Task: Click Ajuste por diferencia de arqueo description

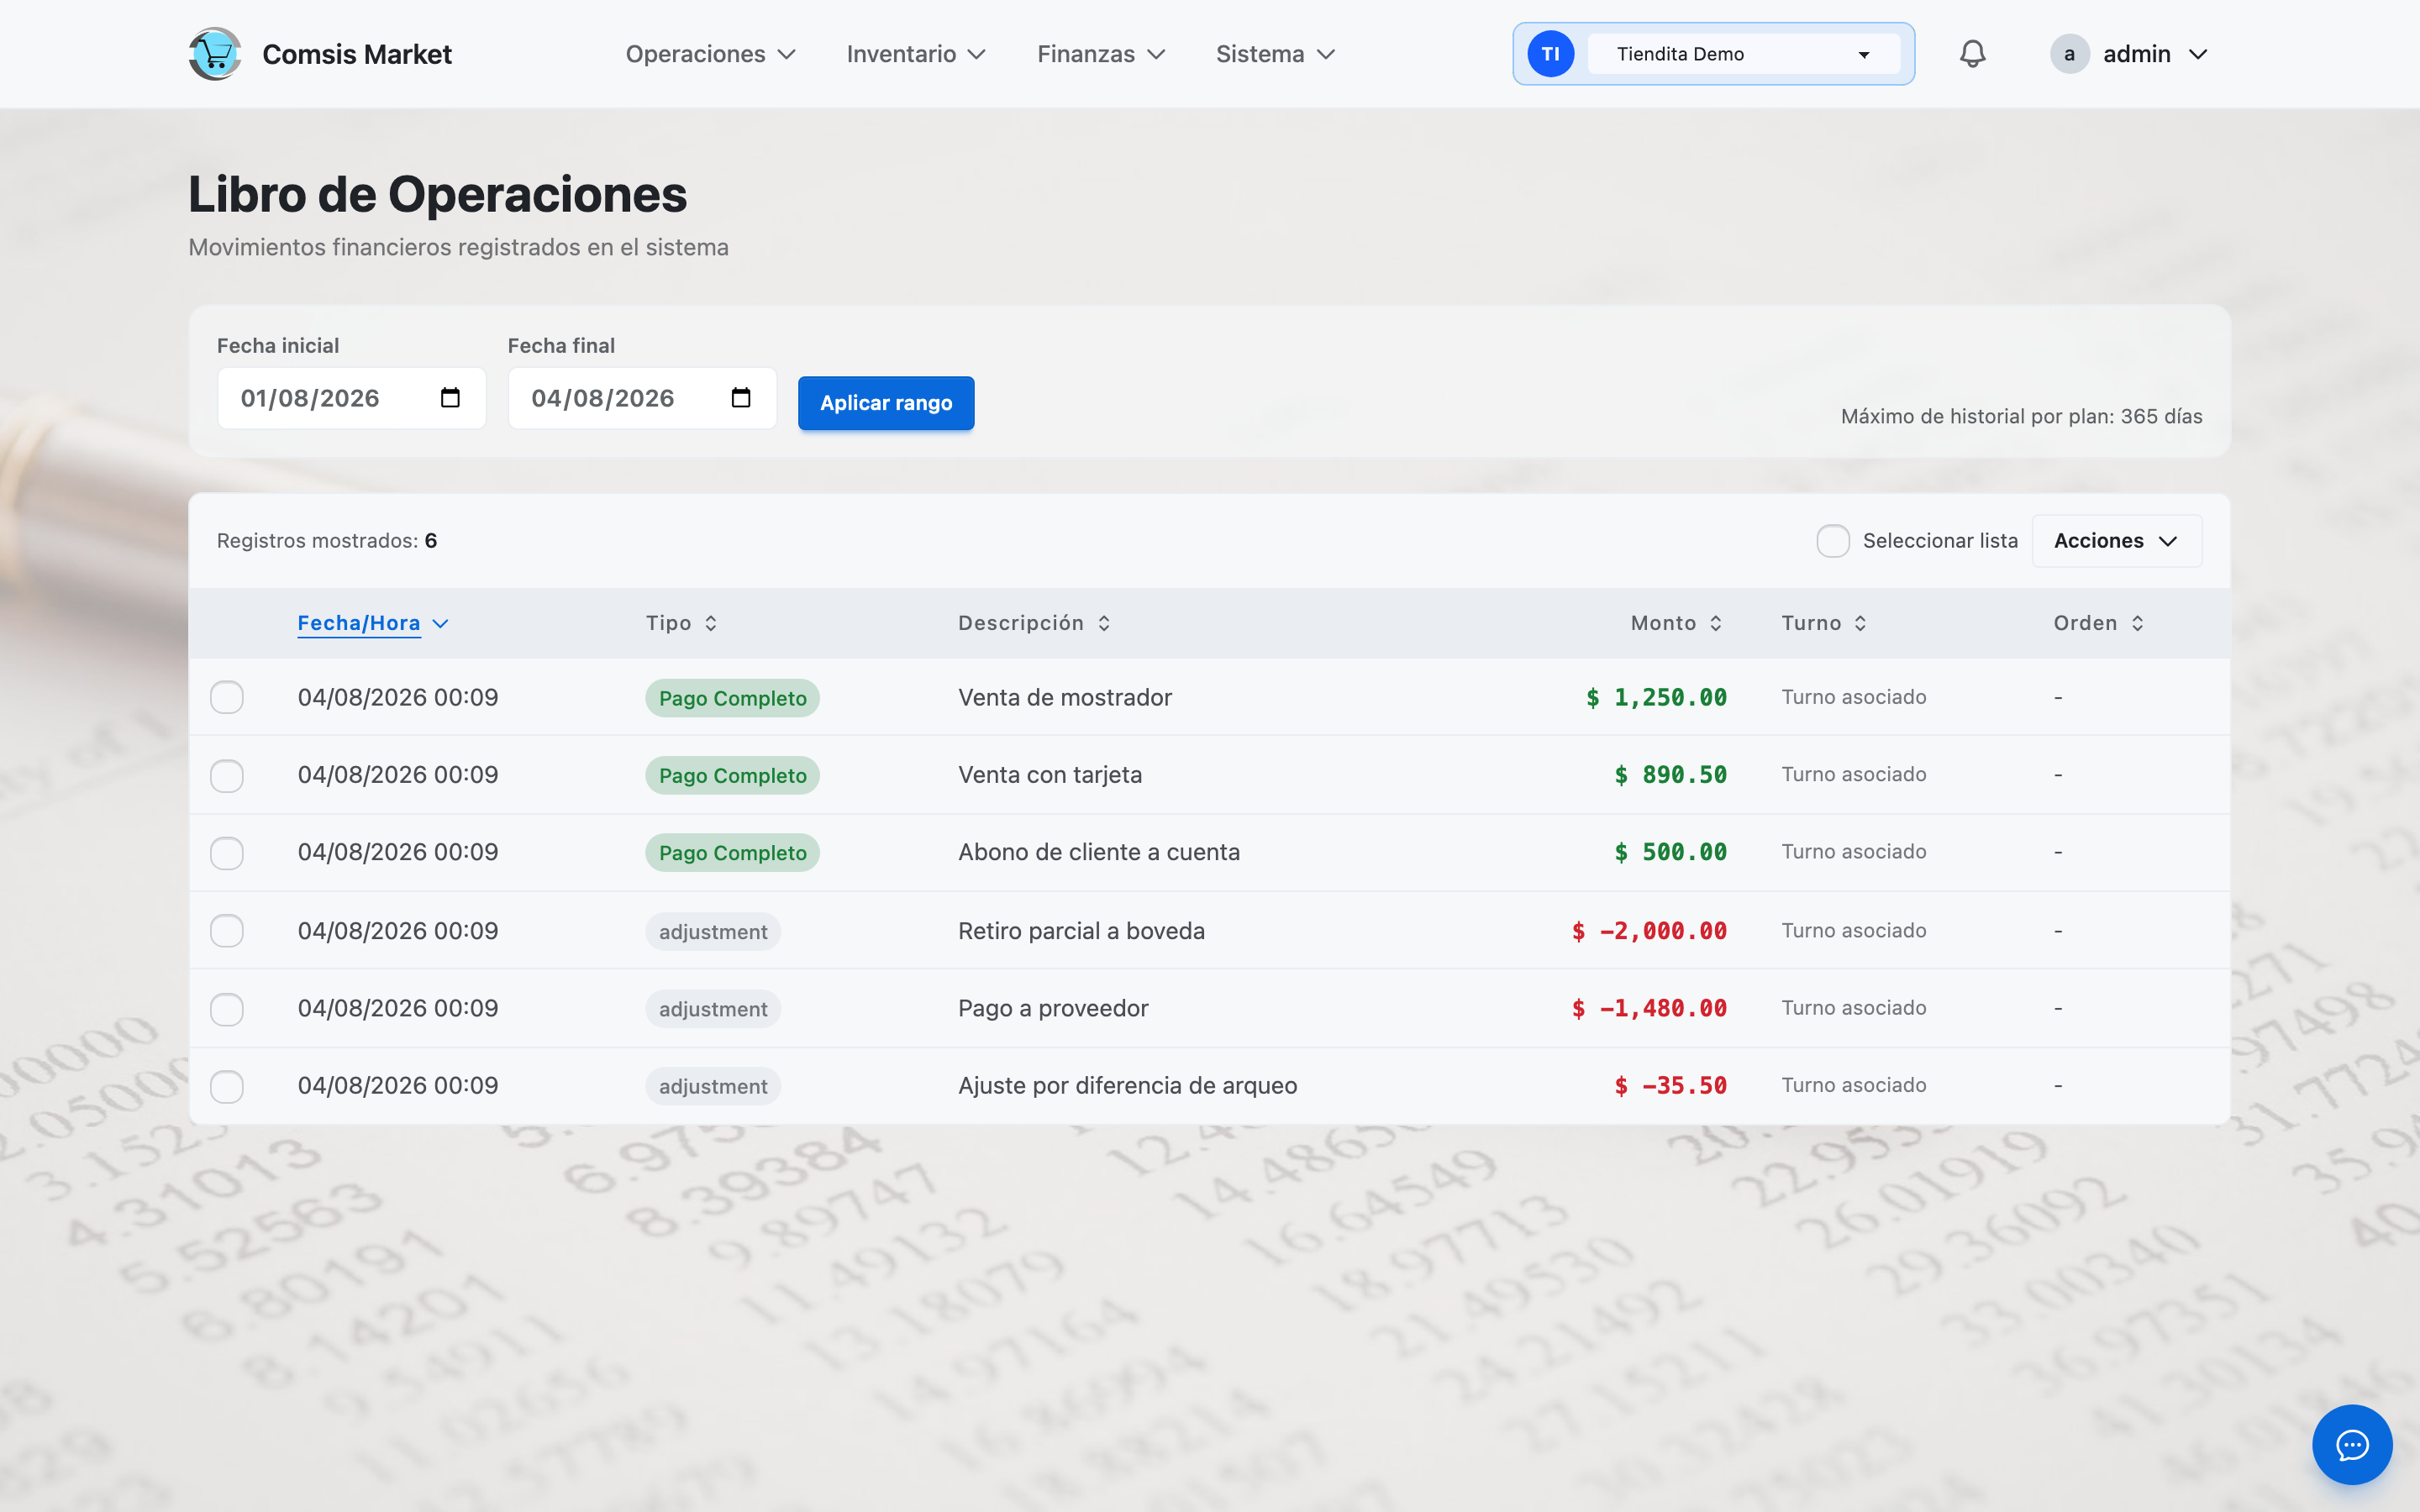Action: pyautogui.click(x=1128, y=1086)
